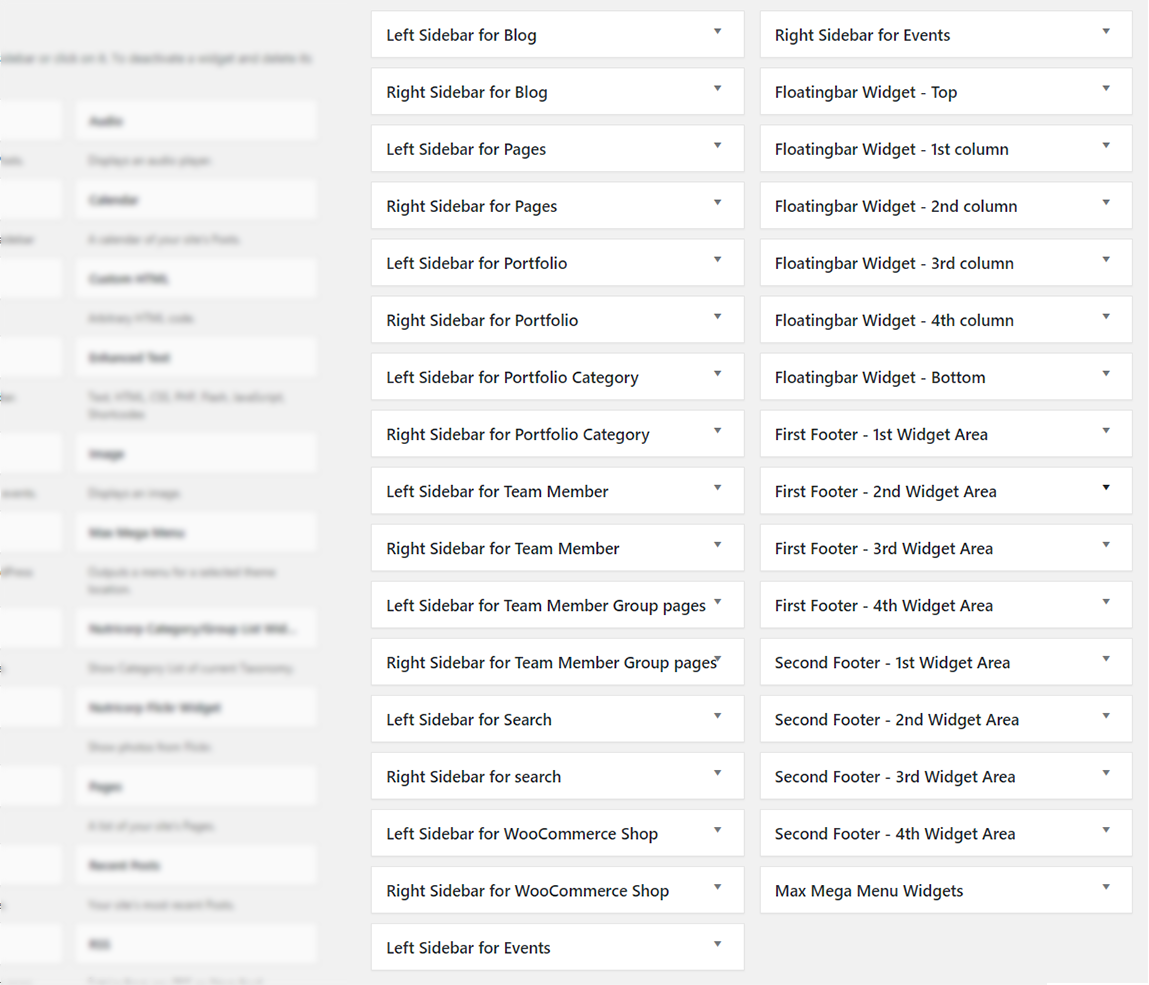The width and height of the screenshot is (1149, 985).
Task: Click the Right Sidebar for Pages arrow icon
Action: click(x=717, y=203)
